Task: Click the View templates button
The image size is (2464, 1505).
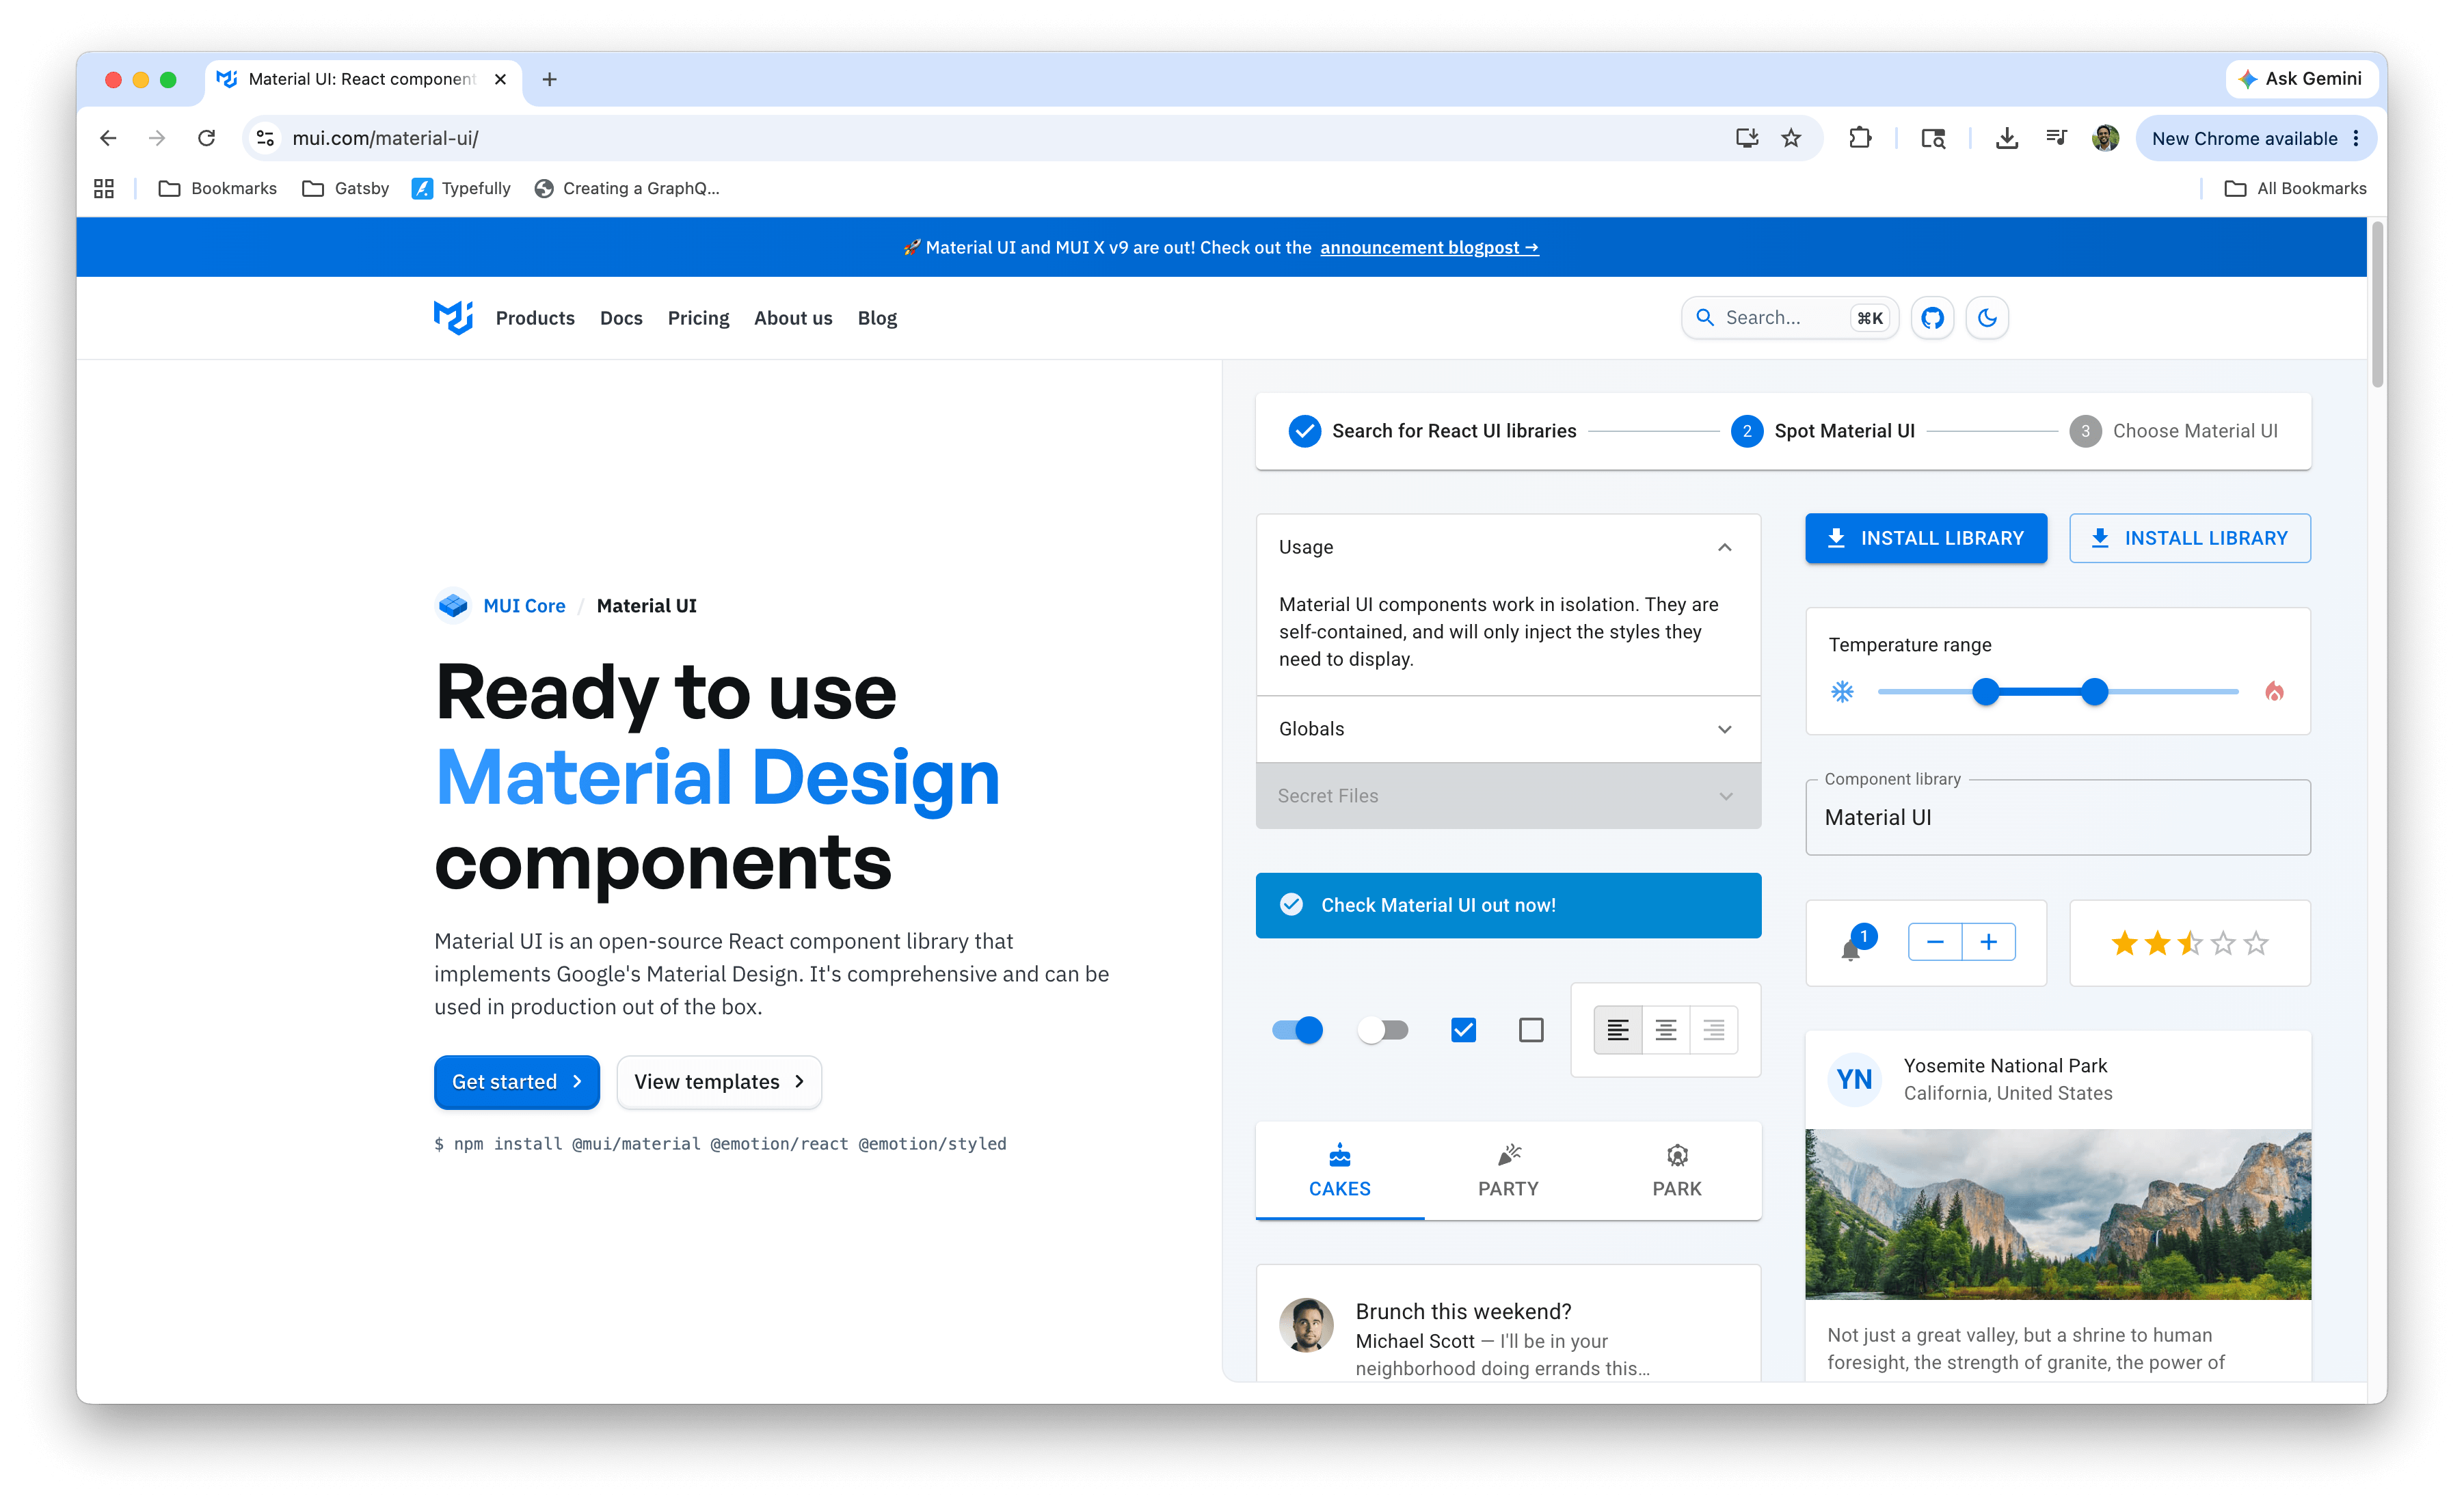Action: coord(719,1082)
